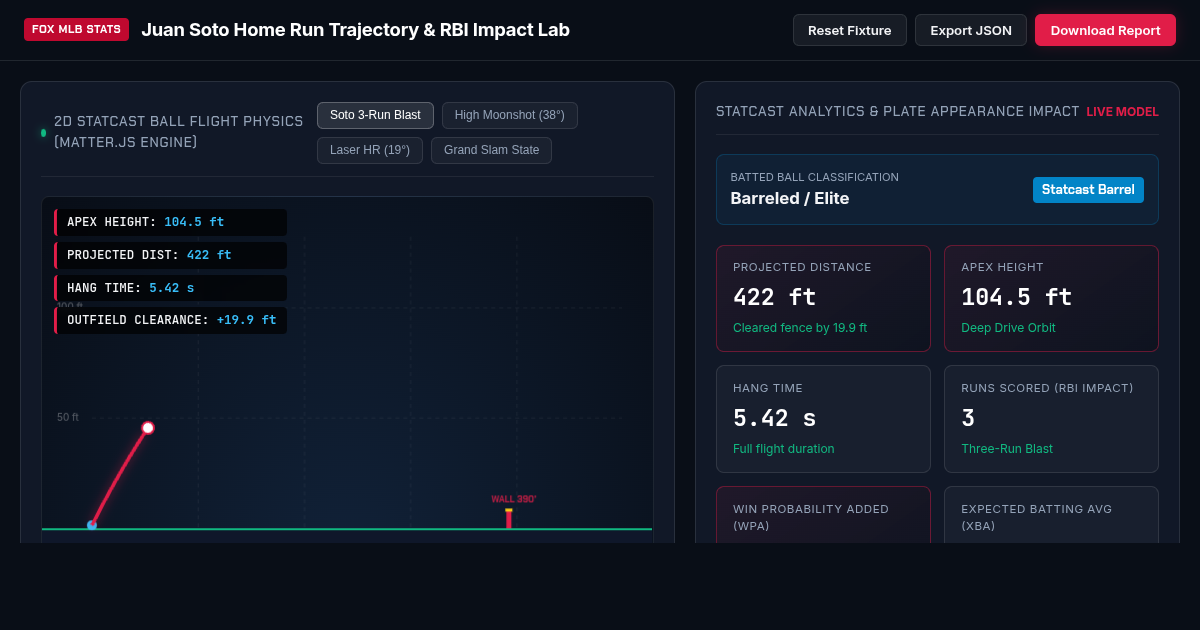Click the 'Deep Drive Orbit' note
The image size is (1200, 630).
pos(1008,328)
